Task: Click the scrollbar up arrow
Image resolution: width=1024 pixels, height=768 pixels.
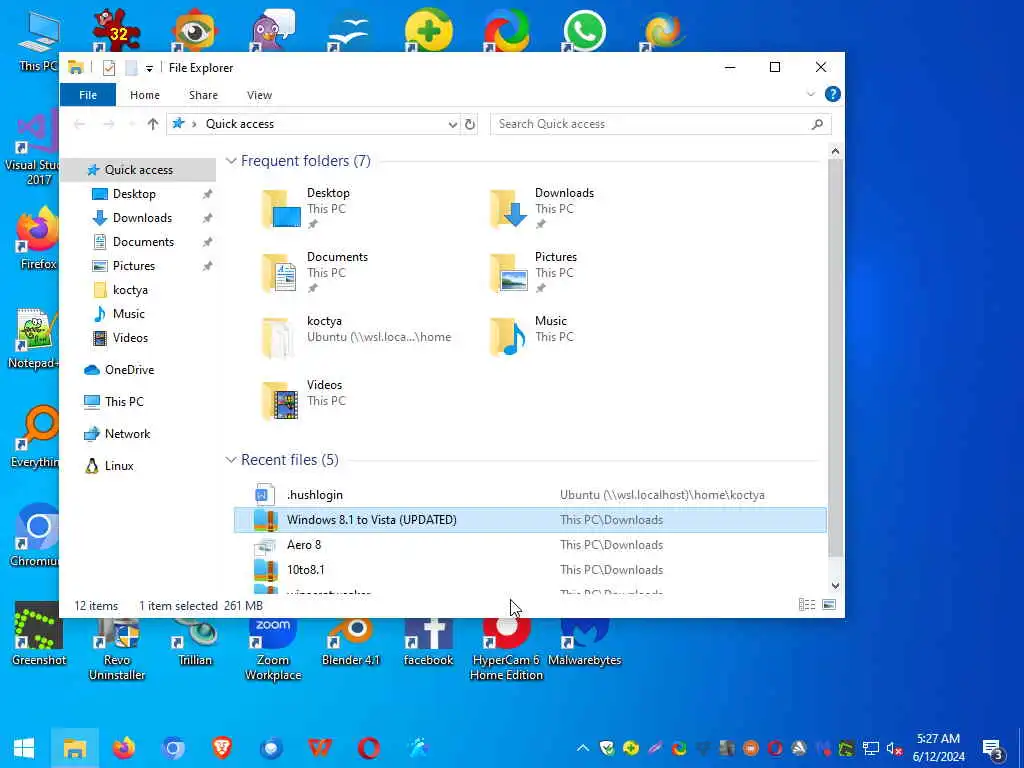Action: click(x=835, y=152)
